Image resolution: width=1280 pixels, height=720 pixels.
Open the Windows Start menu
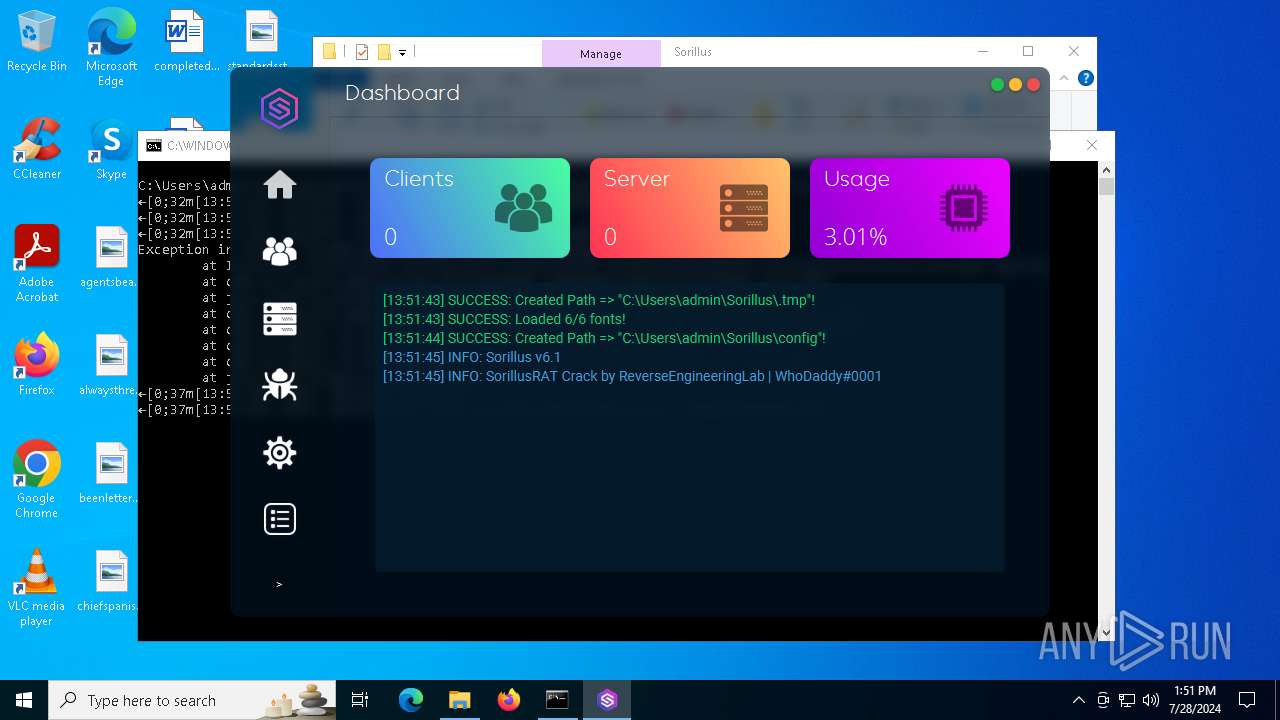pyautogui.click(x=24, y=700)
